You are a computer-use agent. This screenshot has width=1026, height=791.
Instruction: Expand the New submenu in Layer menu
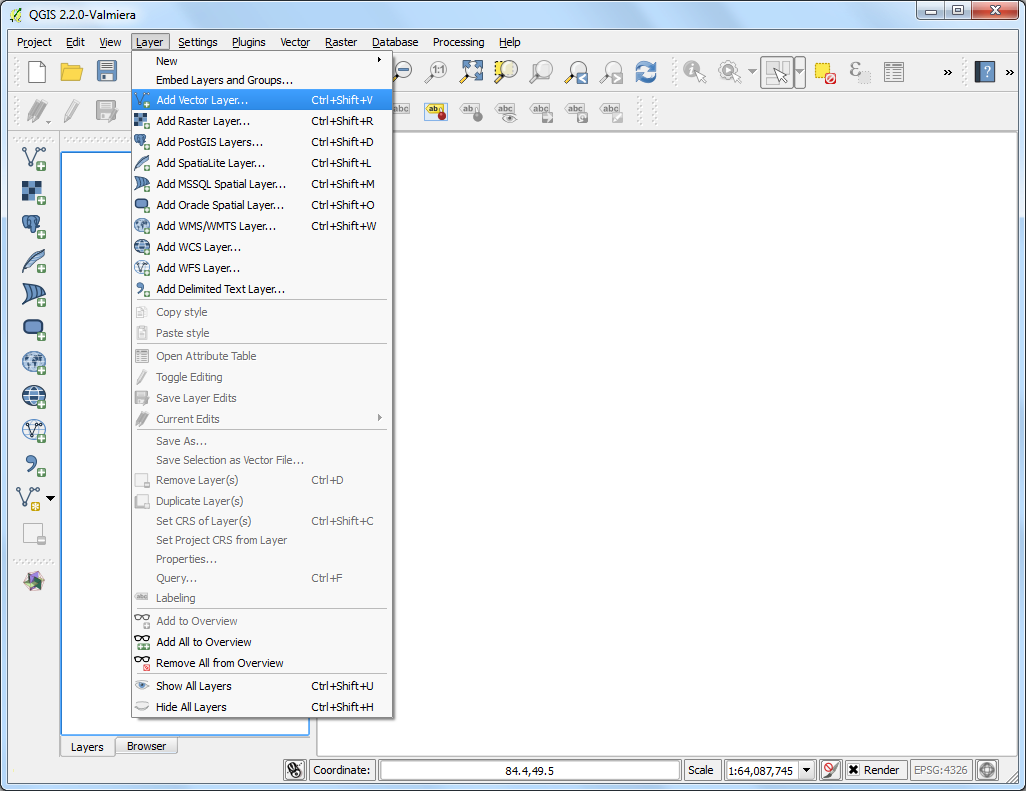coord(262,61)
